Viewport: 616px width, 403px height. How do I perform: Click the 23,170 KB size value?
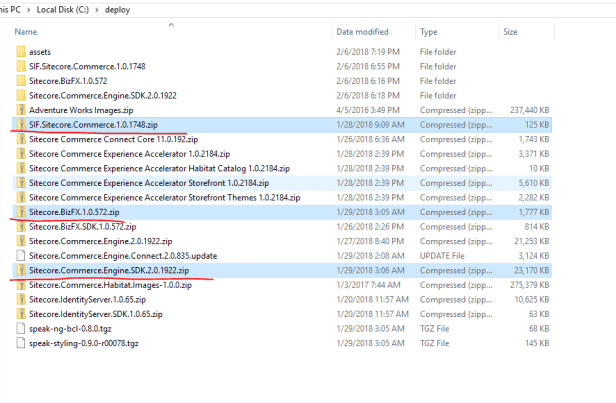[x=532, y=270]
